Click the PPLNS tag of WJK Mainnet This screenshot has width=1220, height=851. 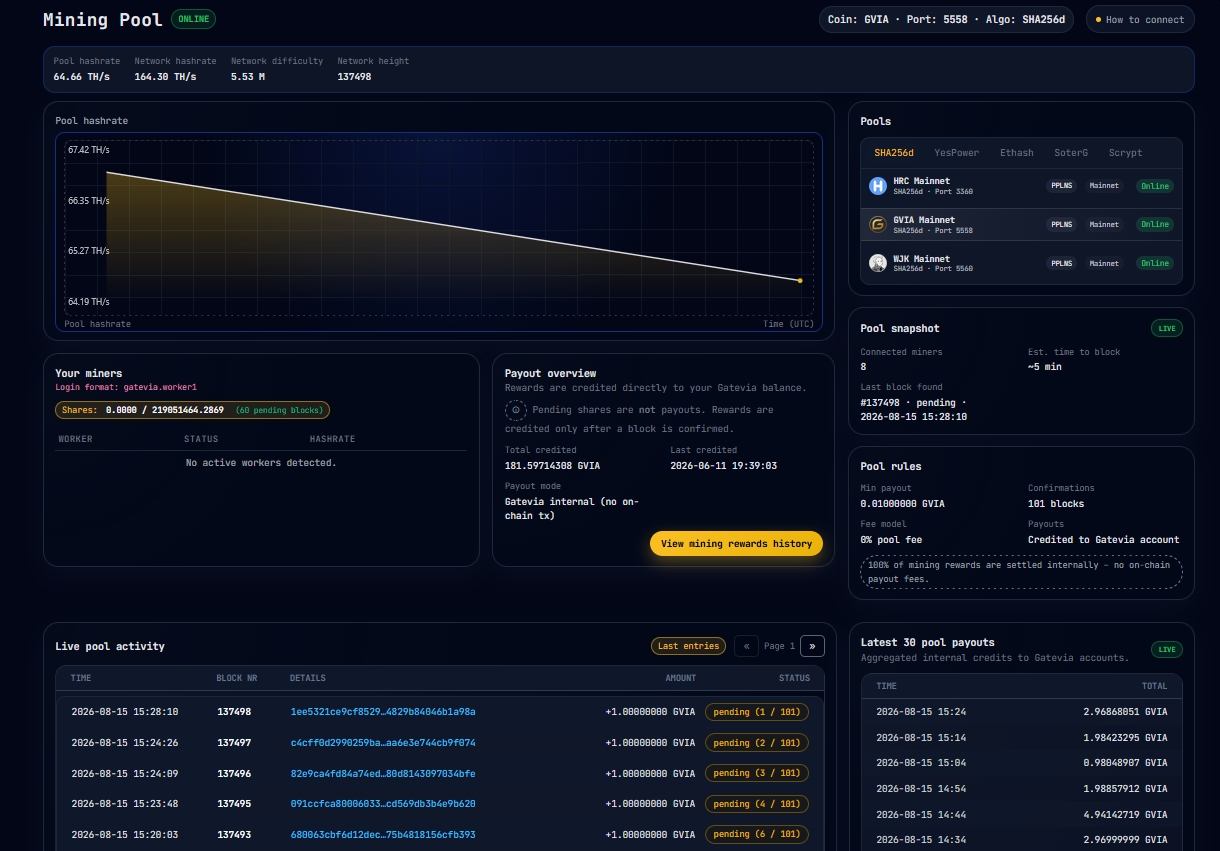coord(1061,263)
